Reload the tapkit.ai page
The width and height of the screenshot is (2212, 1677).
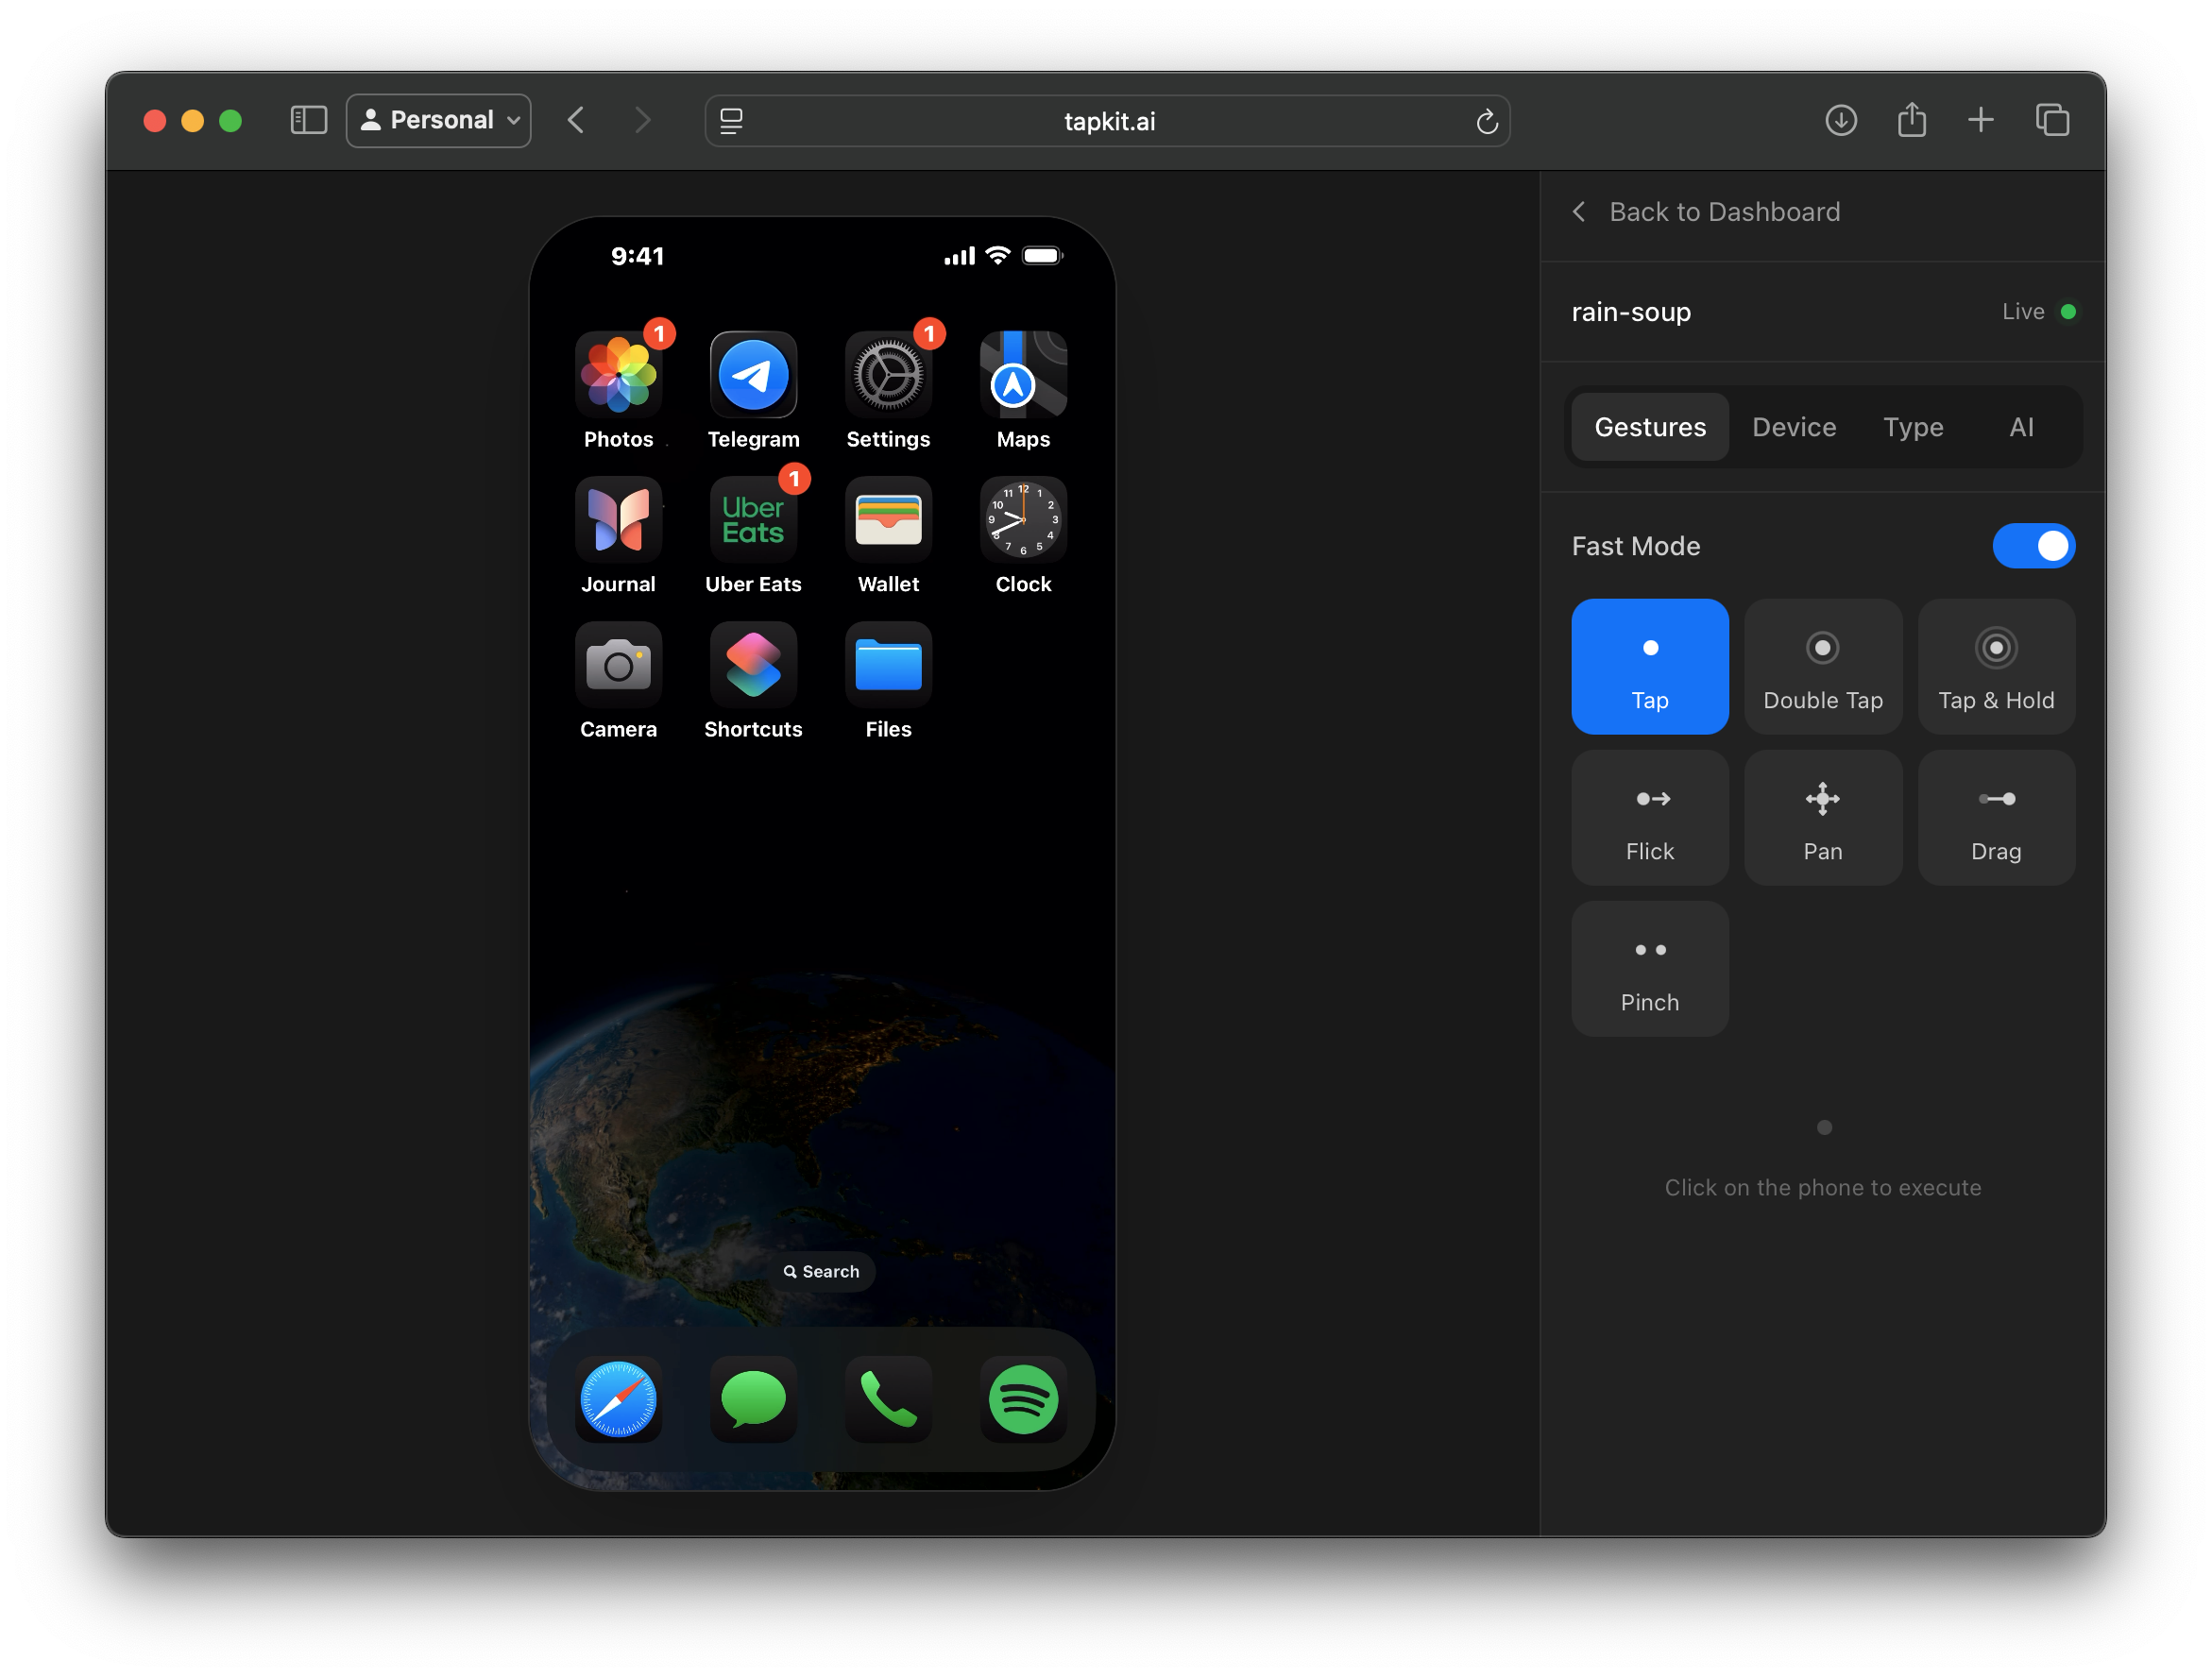(x=1486, y=122)
